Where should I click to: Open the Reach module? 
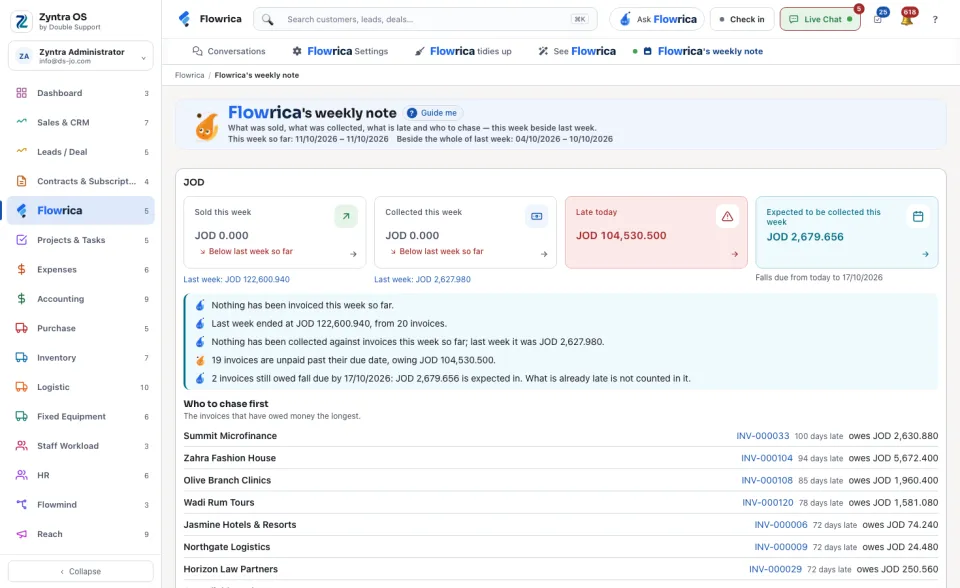click(x=81, y=534)
